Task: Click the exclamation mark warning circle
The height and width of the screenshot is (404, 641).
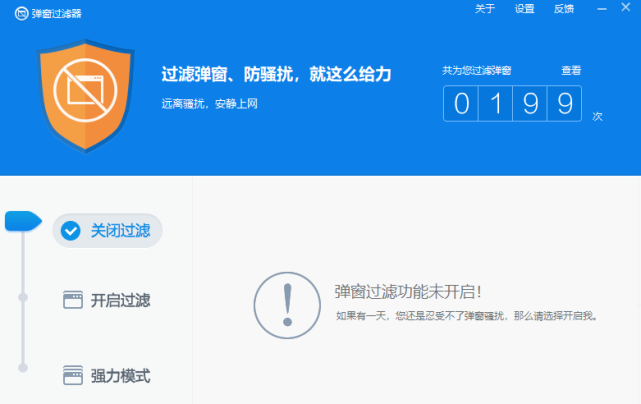Action: pyautogui.click(x=287, y=305)
